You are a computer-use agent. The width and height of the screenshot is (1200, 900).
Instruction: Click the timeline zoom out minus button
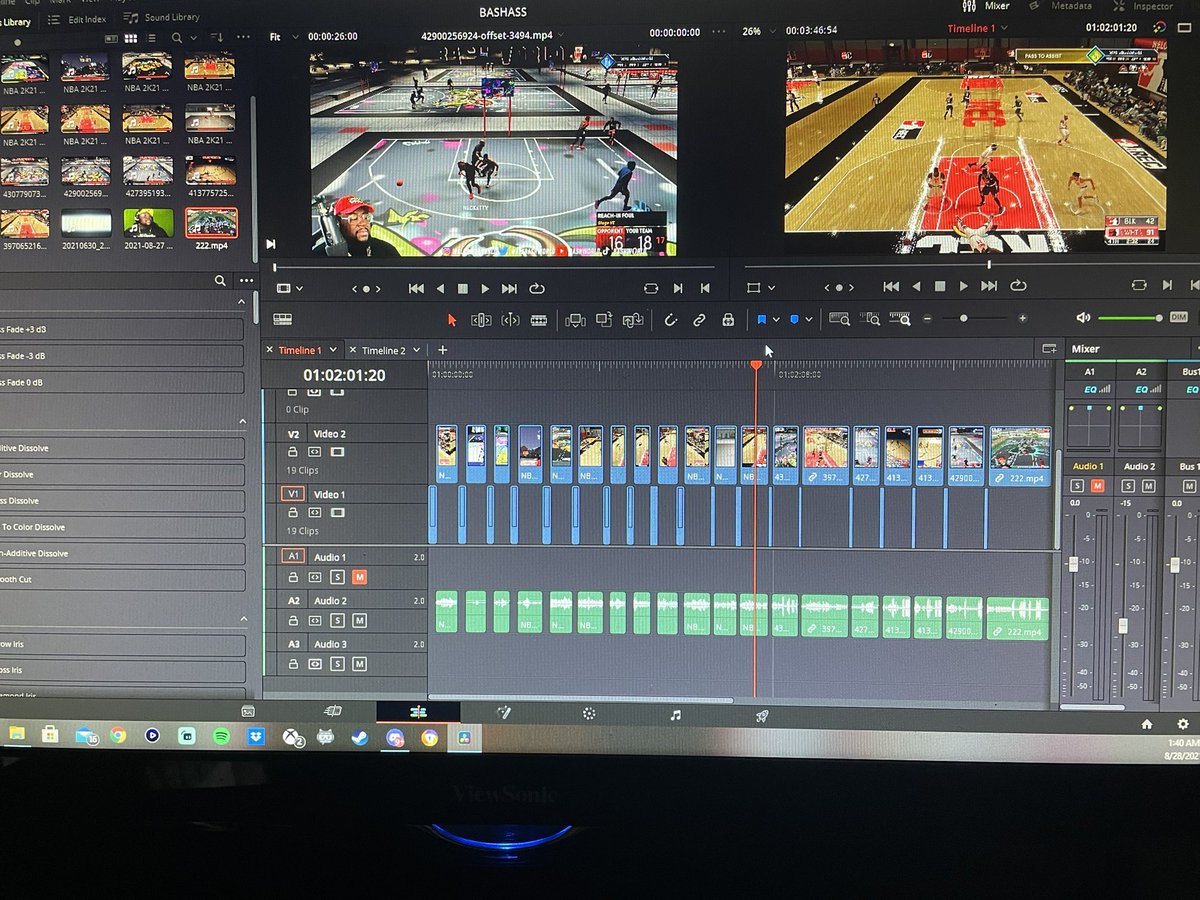coord(929,319)
